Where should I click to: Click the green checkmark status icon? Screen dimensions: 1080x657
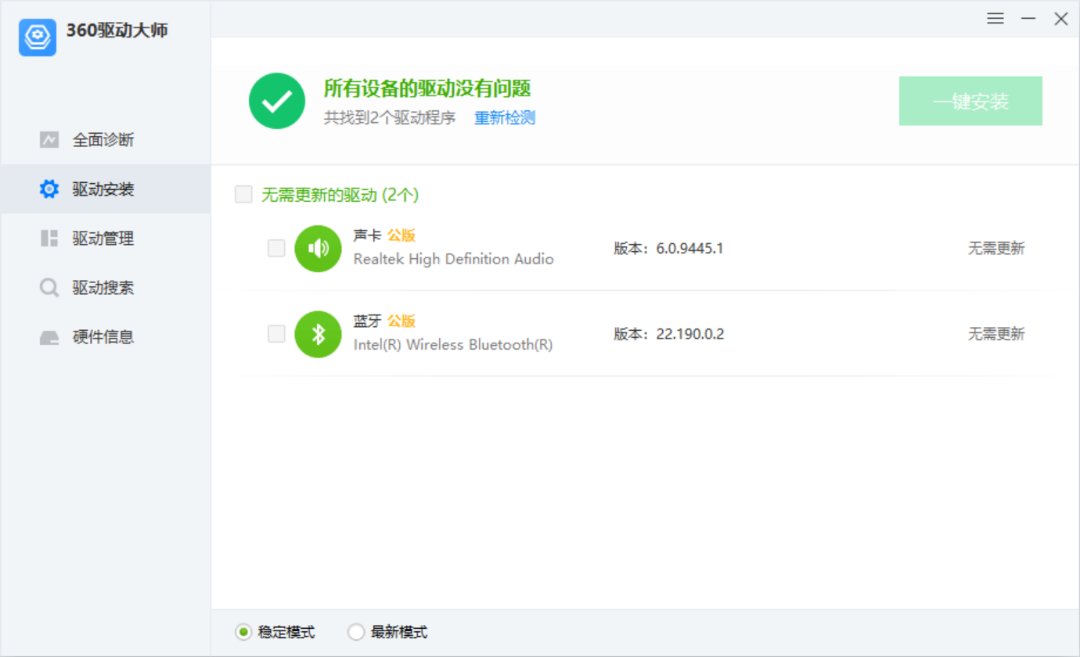pos(277,101)
